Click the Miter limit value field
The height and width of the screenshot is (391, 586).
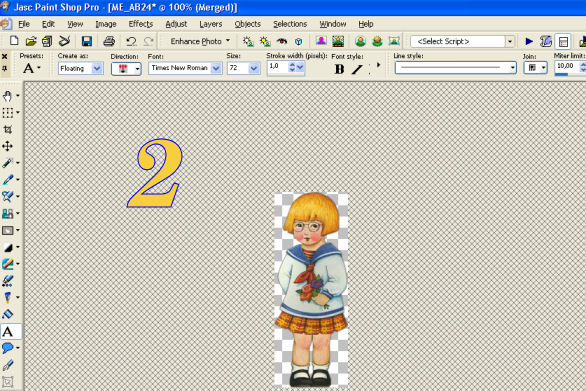point(567,67)
